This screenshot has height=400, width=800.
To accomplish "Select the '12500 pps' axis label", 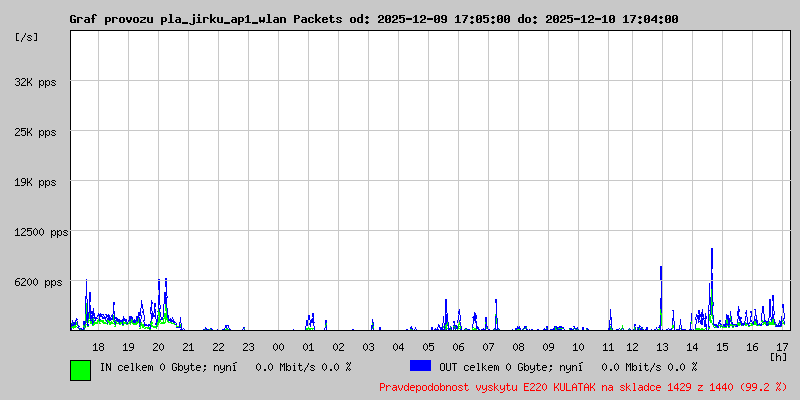I will pyautogui.click(x=41, y=233).
